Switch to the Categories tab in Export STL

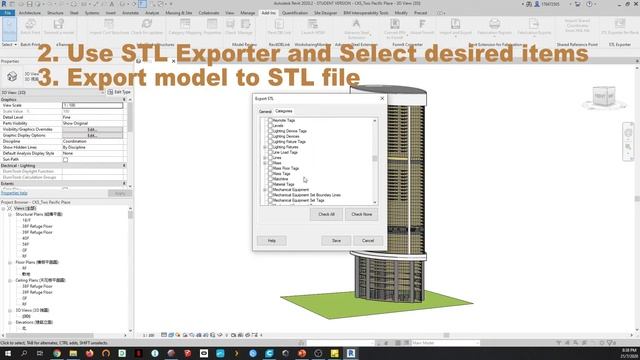click(283, 111)
